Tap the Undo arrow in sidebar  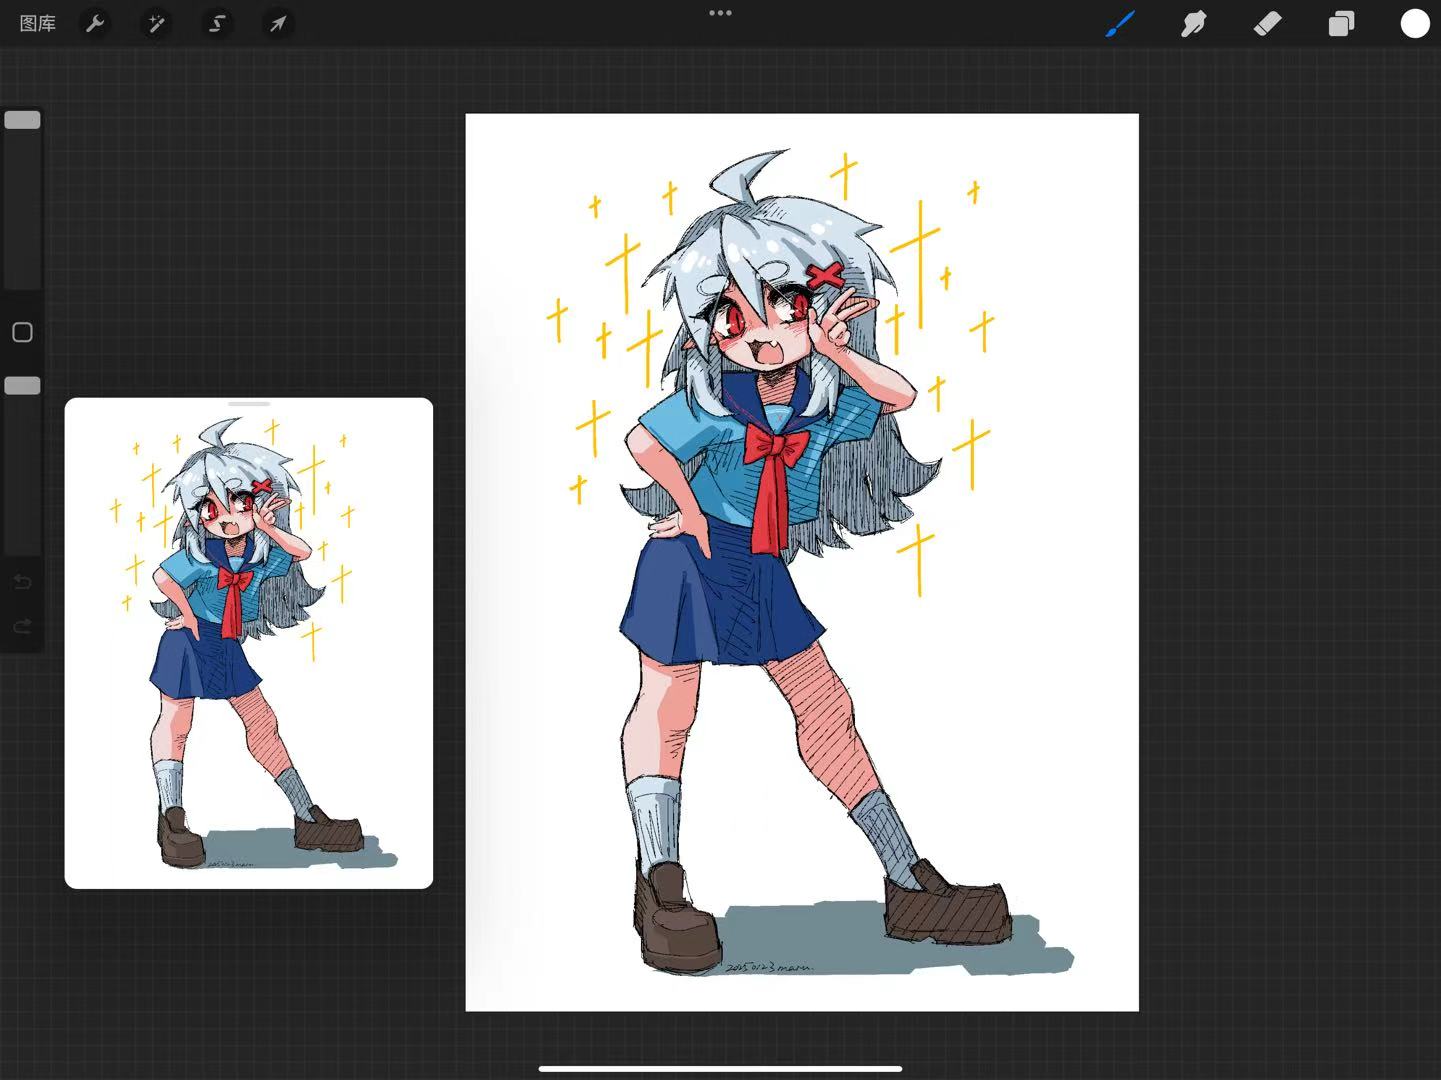point(22,582)
